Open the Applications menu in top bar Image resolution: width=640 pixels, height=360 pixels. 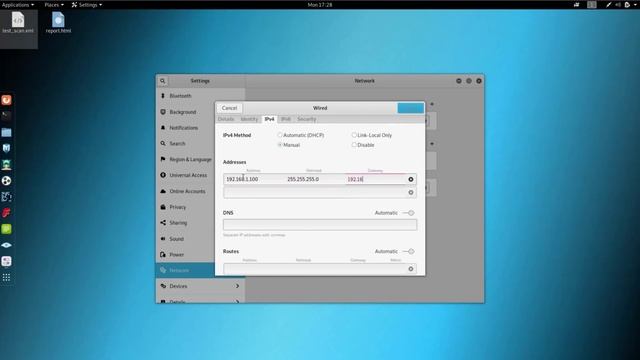point(18,5)
